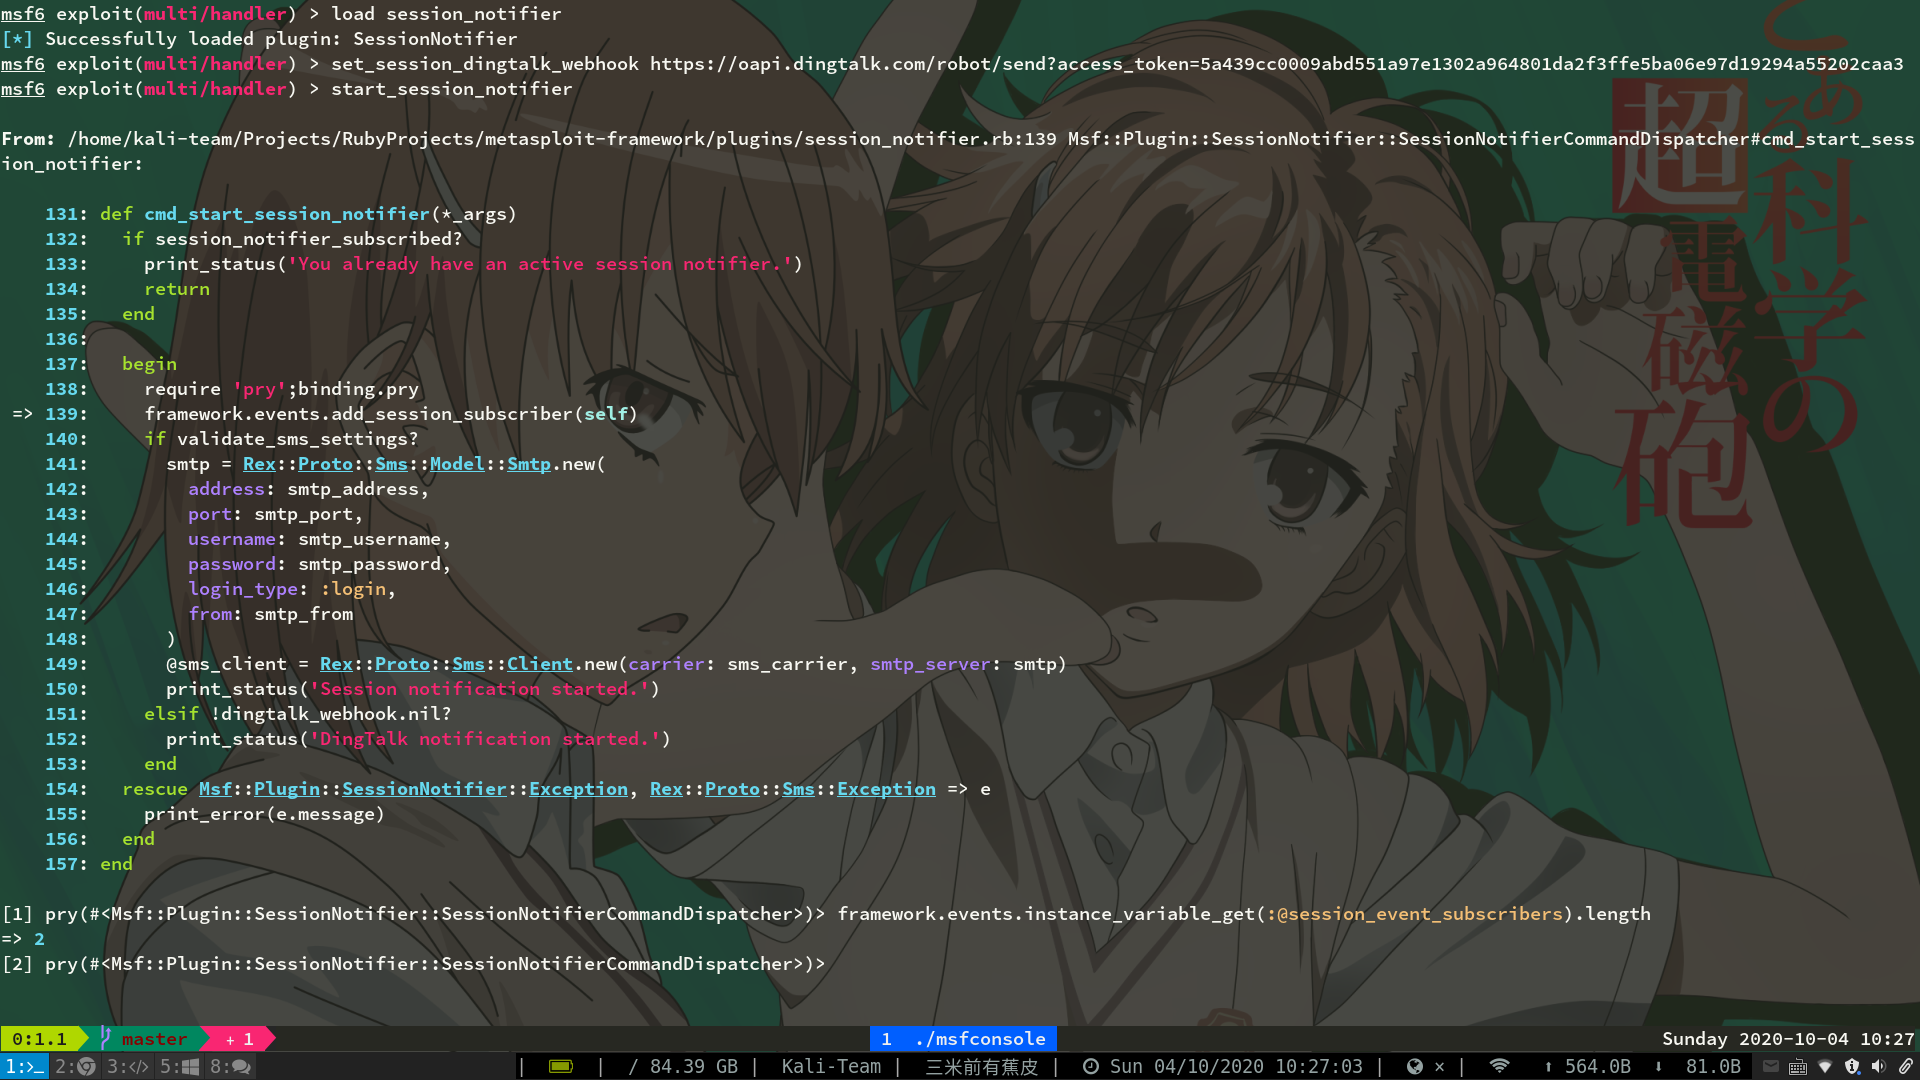
Task: Click the '564.0B' upload rate value
Action: pyautogui.click(x=1597, y=1067)
